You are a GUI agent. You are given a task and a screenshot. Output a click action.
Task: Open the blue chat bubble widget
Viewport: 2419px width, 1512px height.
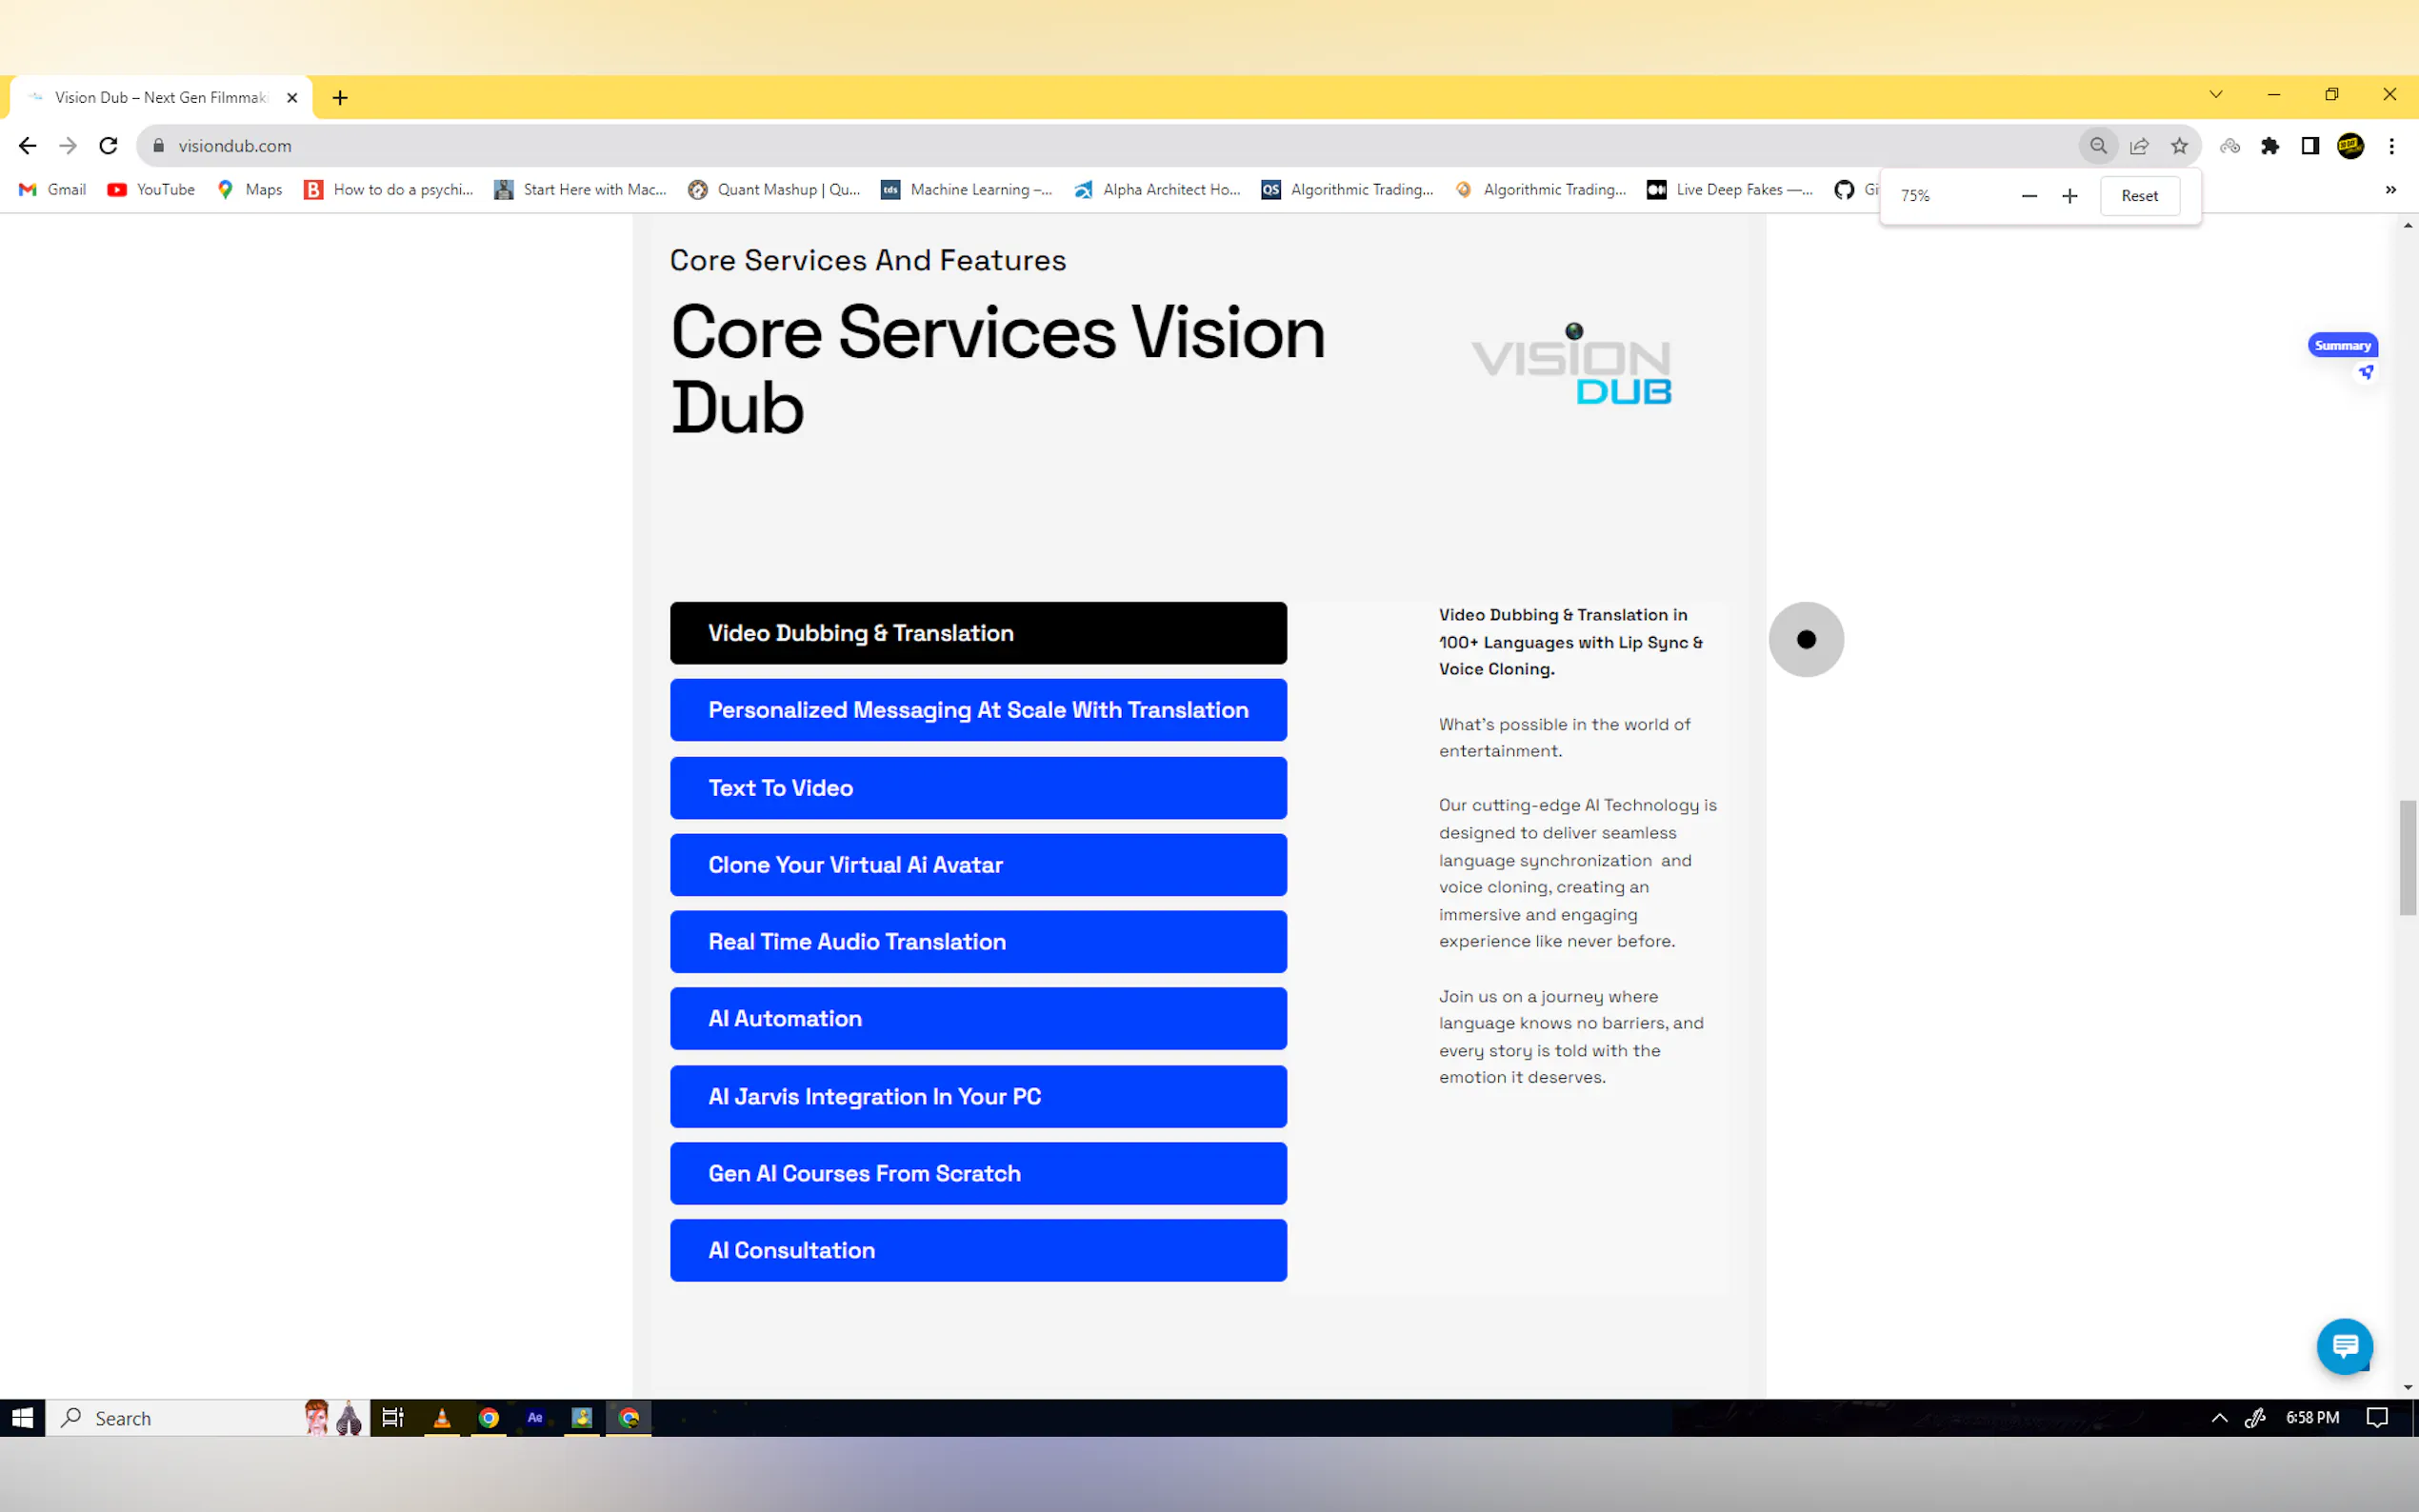coord(2344,1346)
